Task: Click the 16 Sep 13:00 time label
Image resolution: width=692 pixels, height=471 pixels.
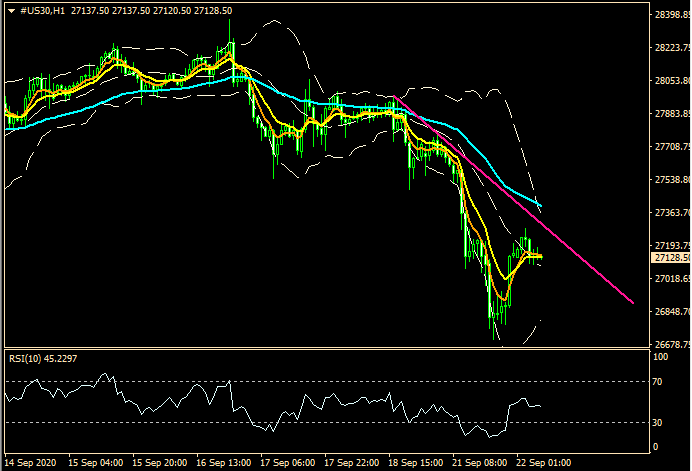Action: click(x=224, y=463)
